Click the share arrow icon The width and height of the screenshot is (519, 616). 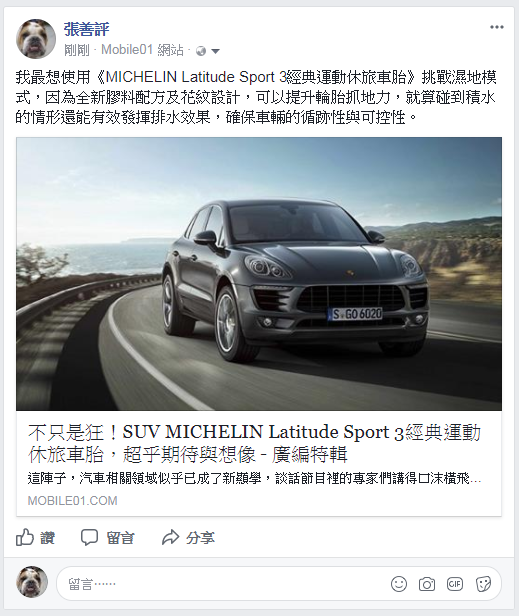coord(171,537)
